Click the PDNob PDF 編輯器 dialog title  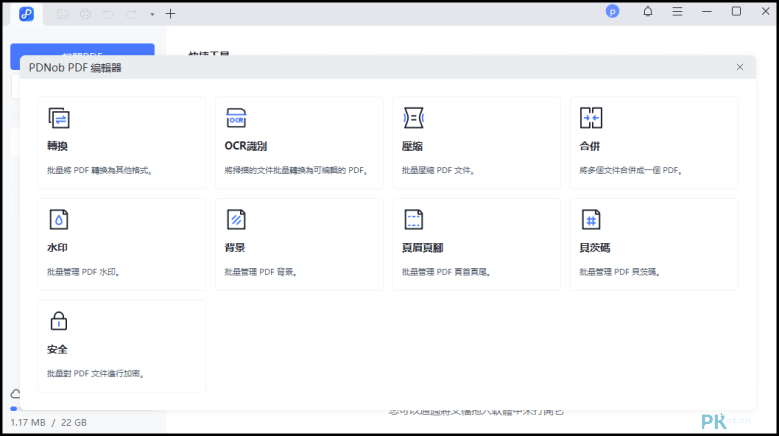[x=75, y=68]
